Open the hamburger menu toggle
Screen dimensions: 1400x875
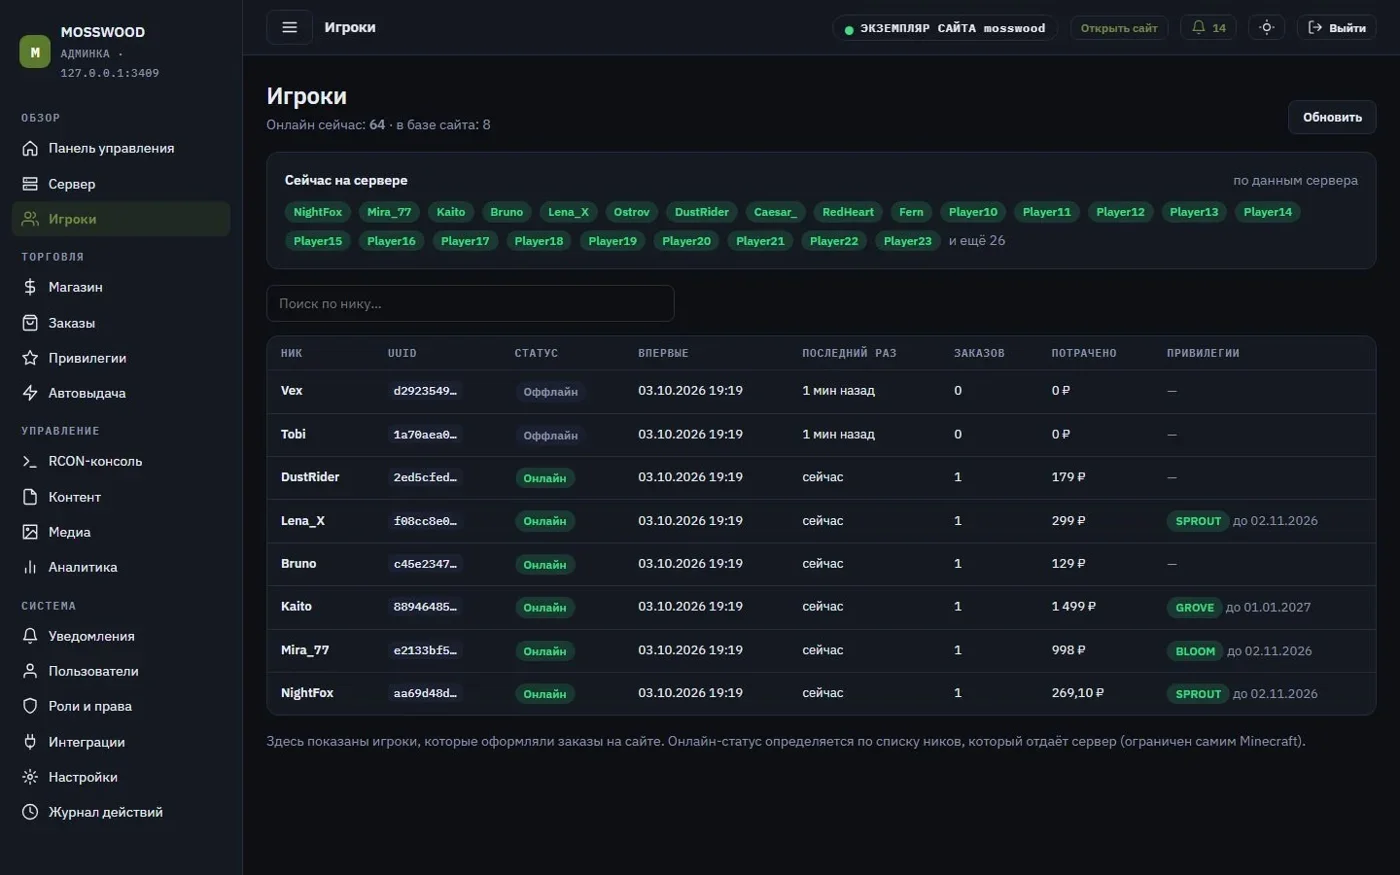tap(289, 27)
